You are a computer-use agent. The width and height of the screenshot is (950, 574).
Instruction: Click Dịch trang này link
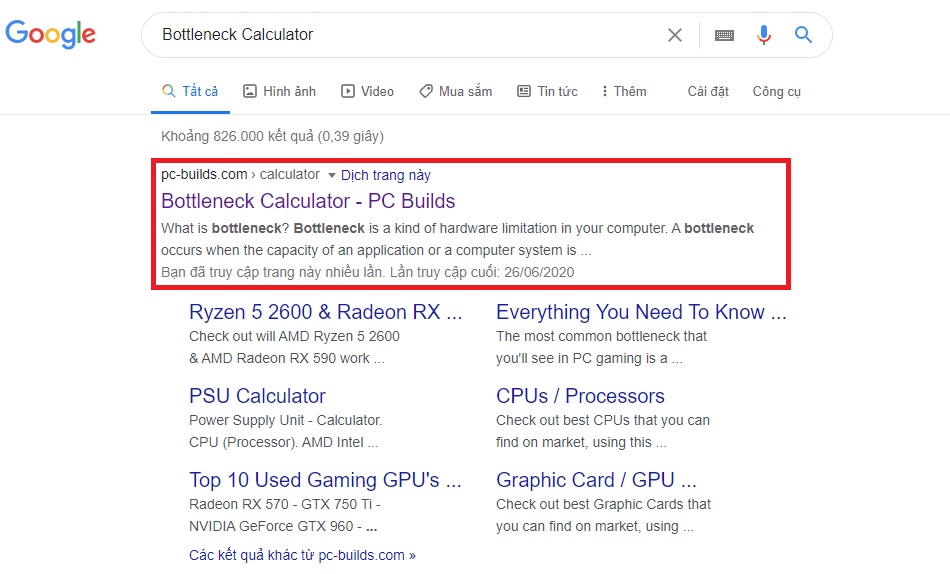pos(385,175)
